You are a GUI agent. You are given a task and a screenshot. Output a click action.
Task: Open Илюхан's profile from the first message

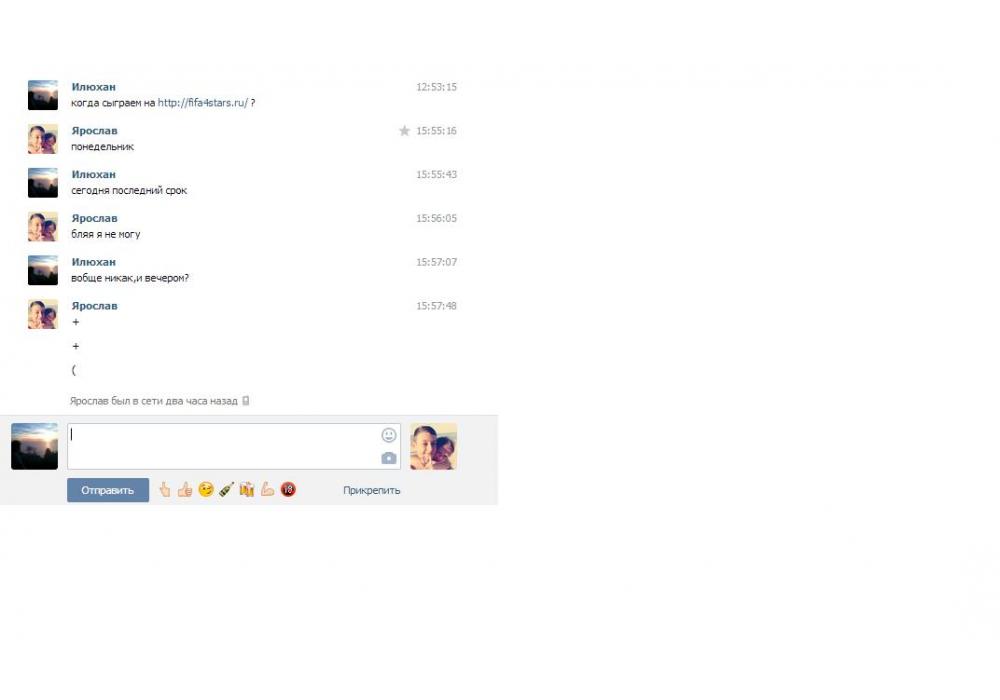pos(93,87)
